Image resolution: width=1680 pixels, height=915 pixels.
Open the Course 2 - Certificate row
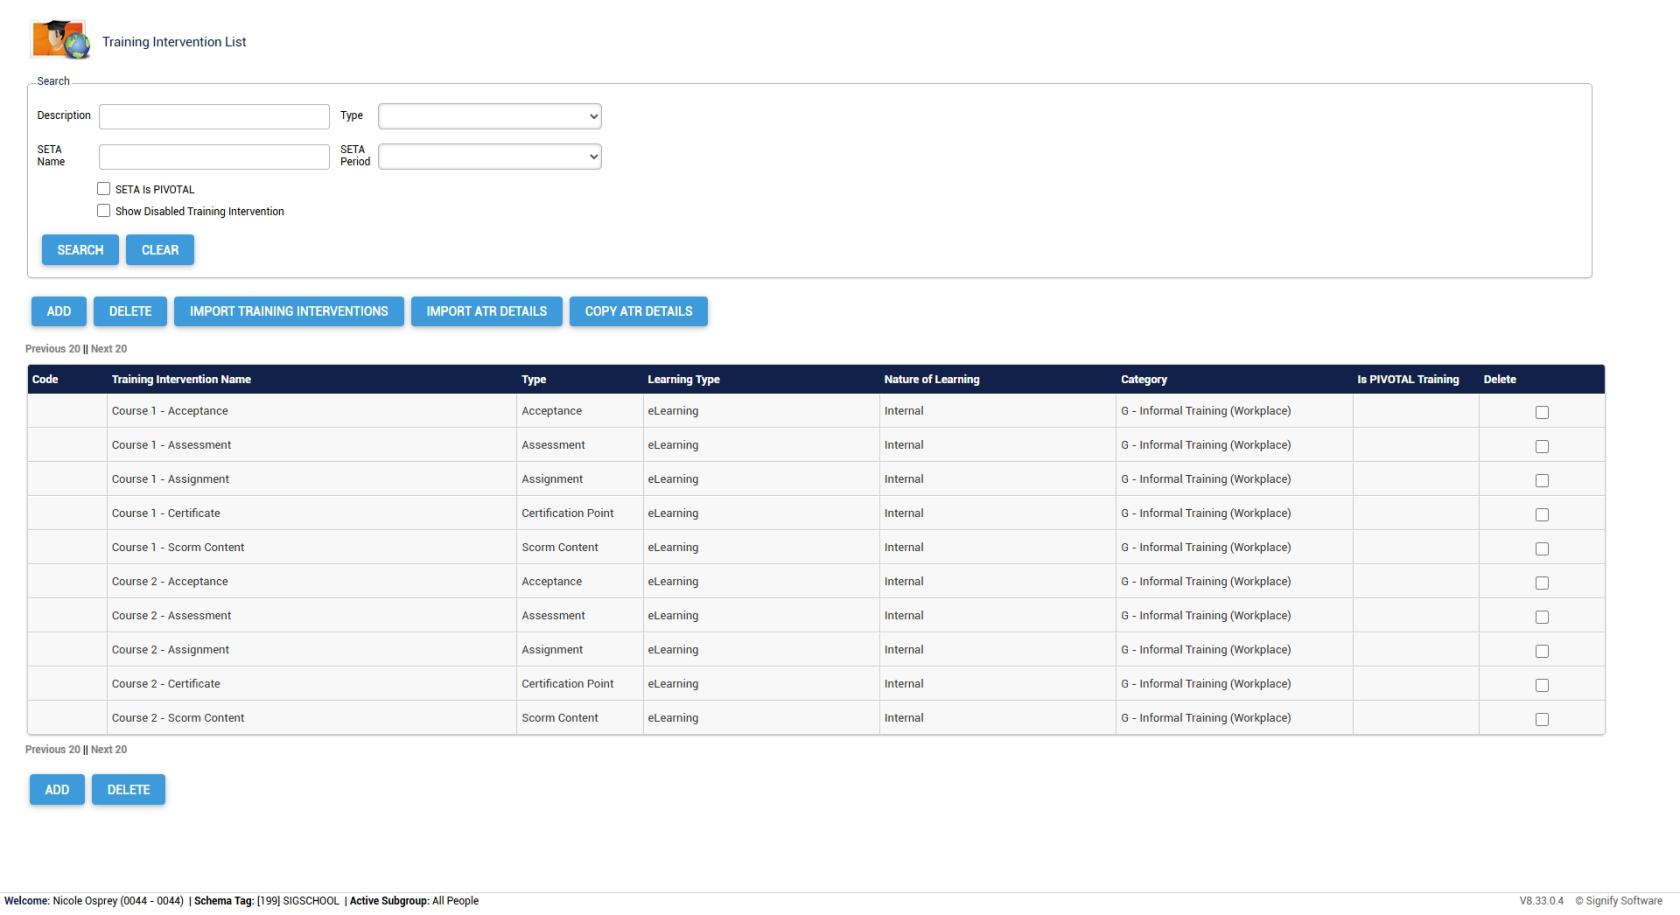(816, 683)
